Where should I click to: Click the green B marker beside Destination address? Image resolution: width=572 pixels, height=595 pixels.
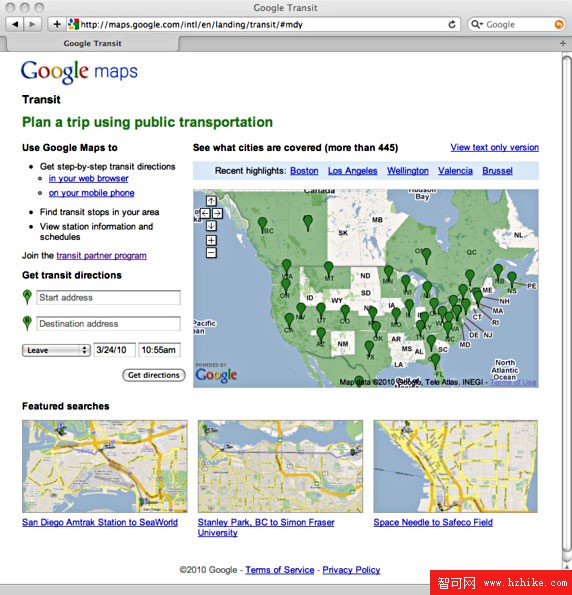pyautogui.click(x=27, y=323)
